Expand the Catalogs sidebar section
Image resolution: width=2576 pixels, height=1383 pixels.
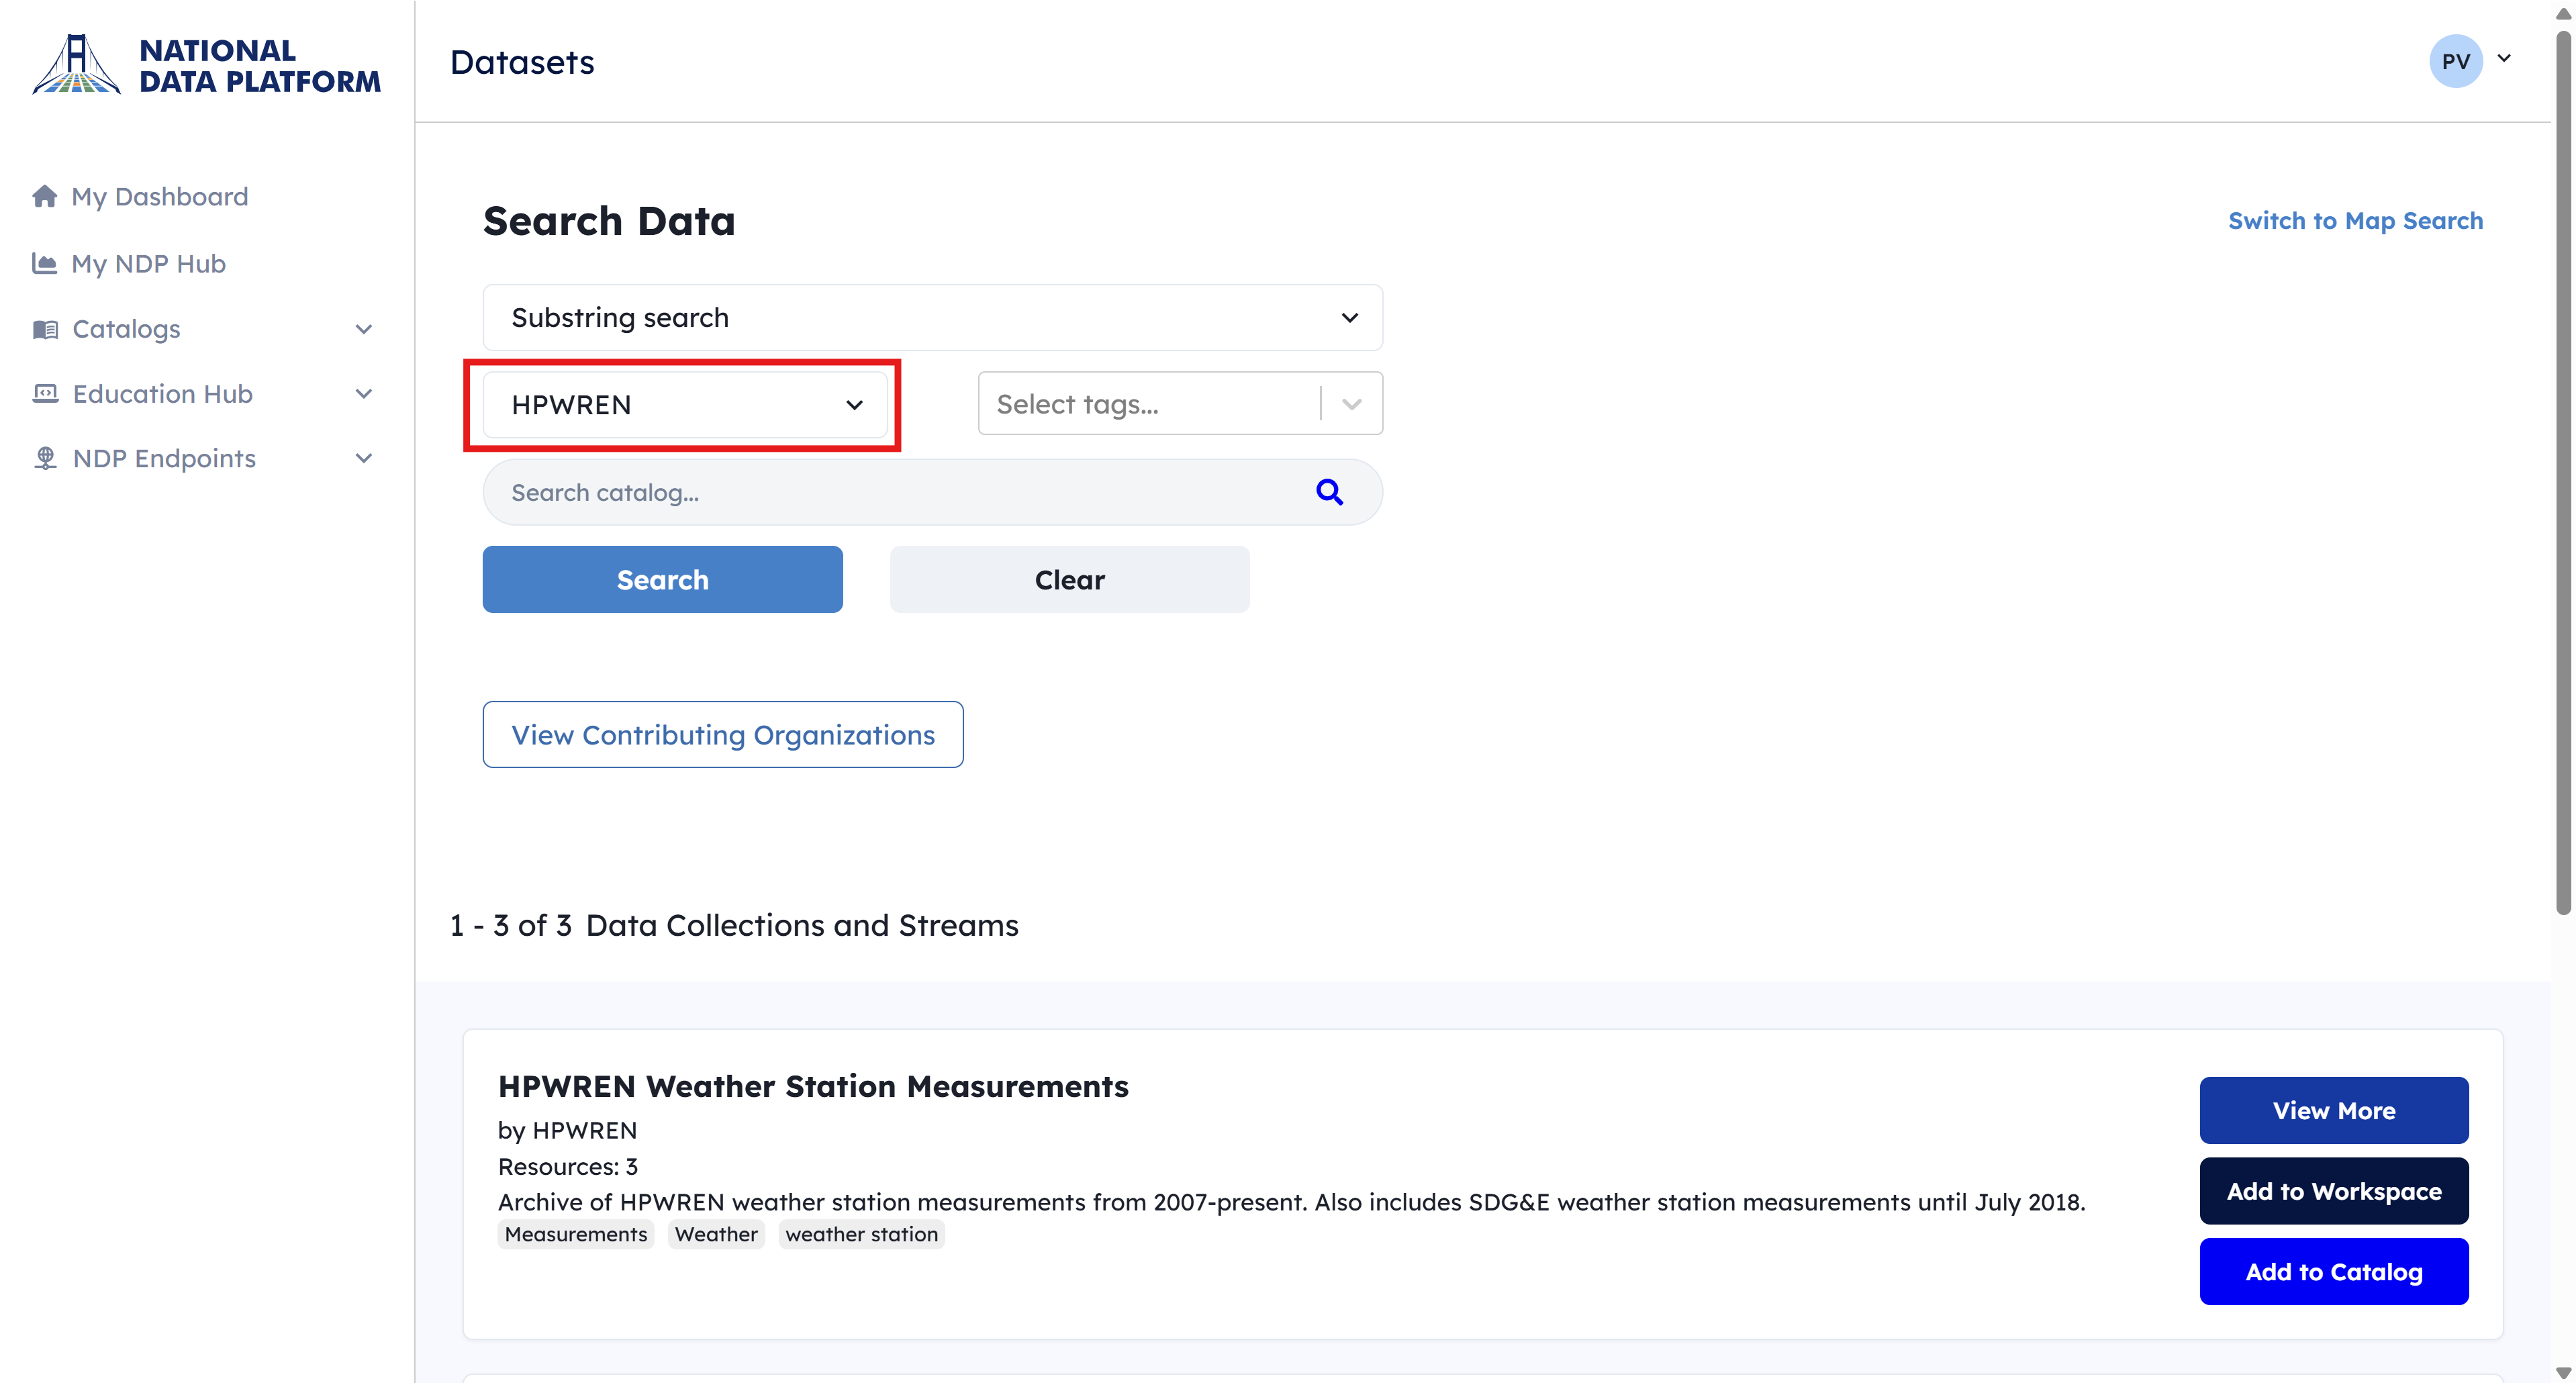[364, 329]
